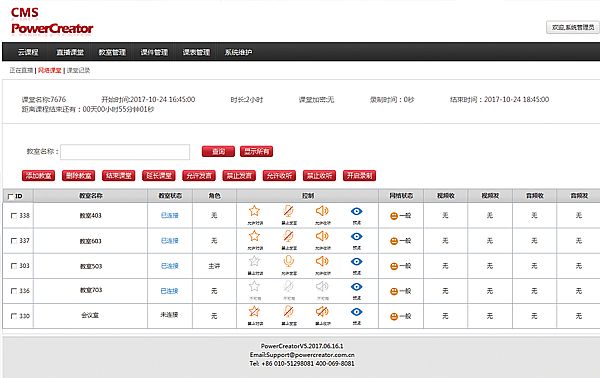Switch to 课堂记录 sub-tab
600x378 pixels.
click(x=78, y=70)
